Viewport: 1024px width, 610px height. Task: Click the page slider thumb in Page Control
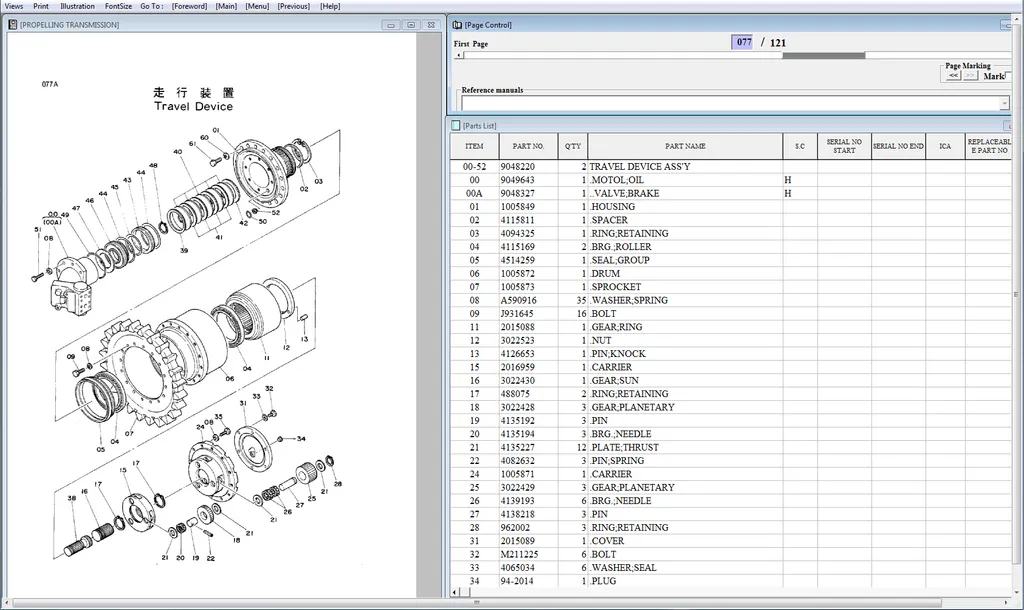(x=823, y=56)
